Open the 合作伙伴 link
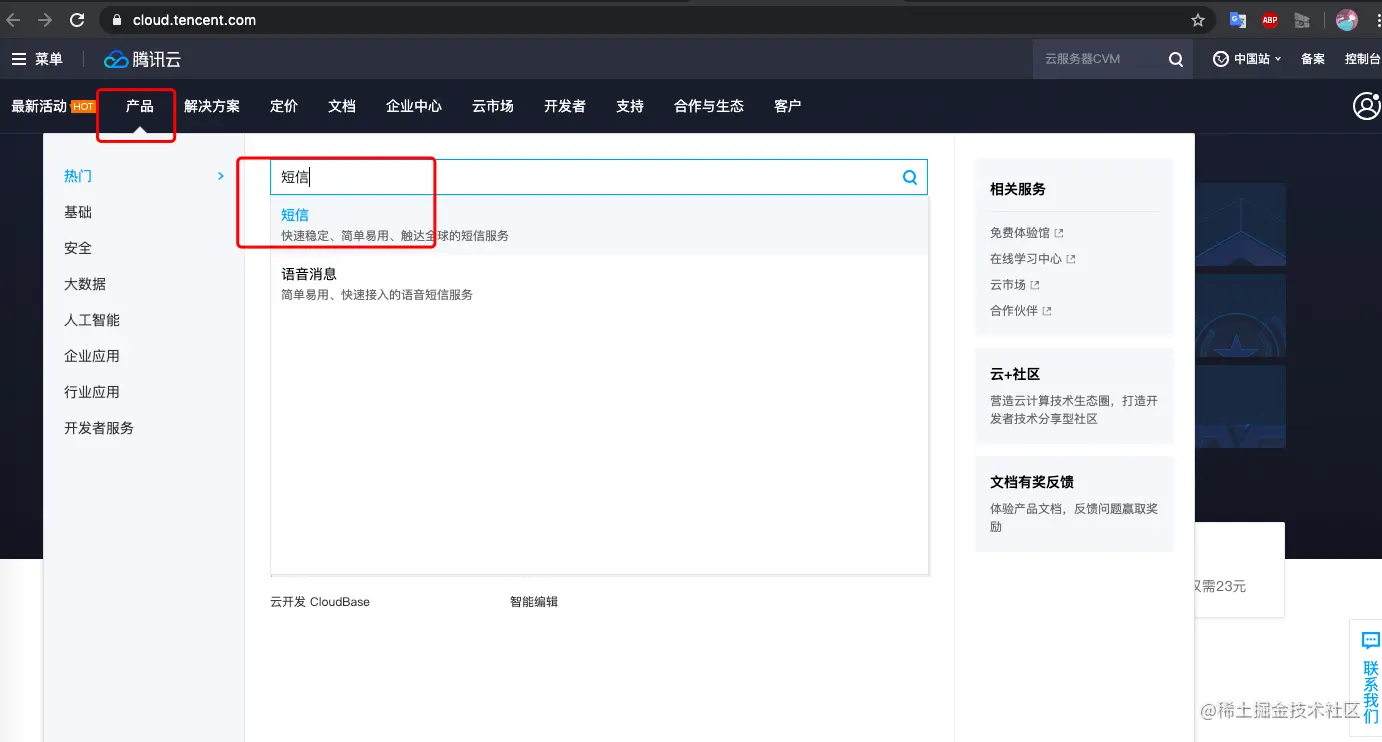The height and width of the screenshot is (742, 1382). click(x=1014, y=311)
